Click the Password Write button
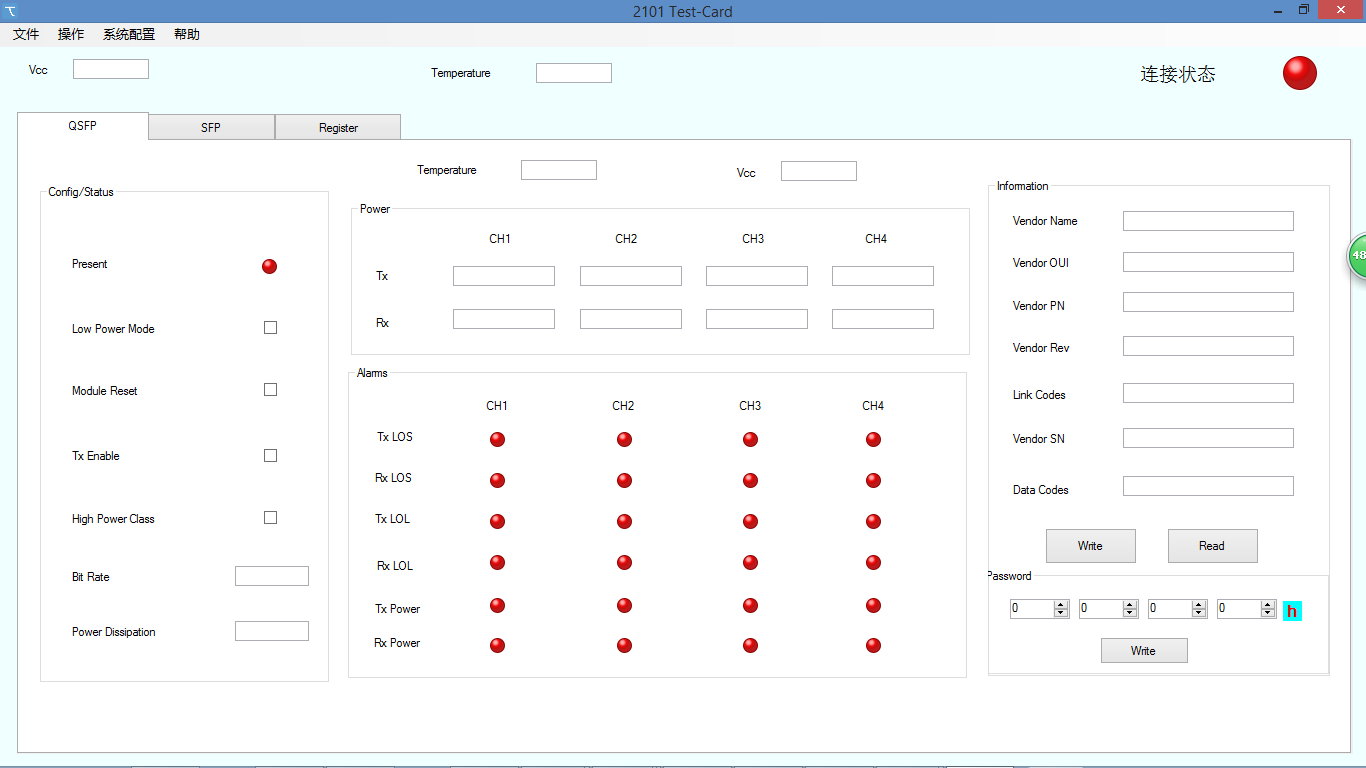The height and width of the screenshot is (768, 1366). pos(1144,651)
